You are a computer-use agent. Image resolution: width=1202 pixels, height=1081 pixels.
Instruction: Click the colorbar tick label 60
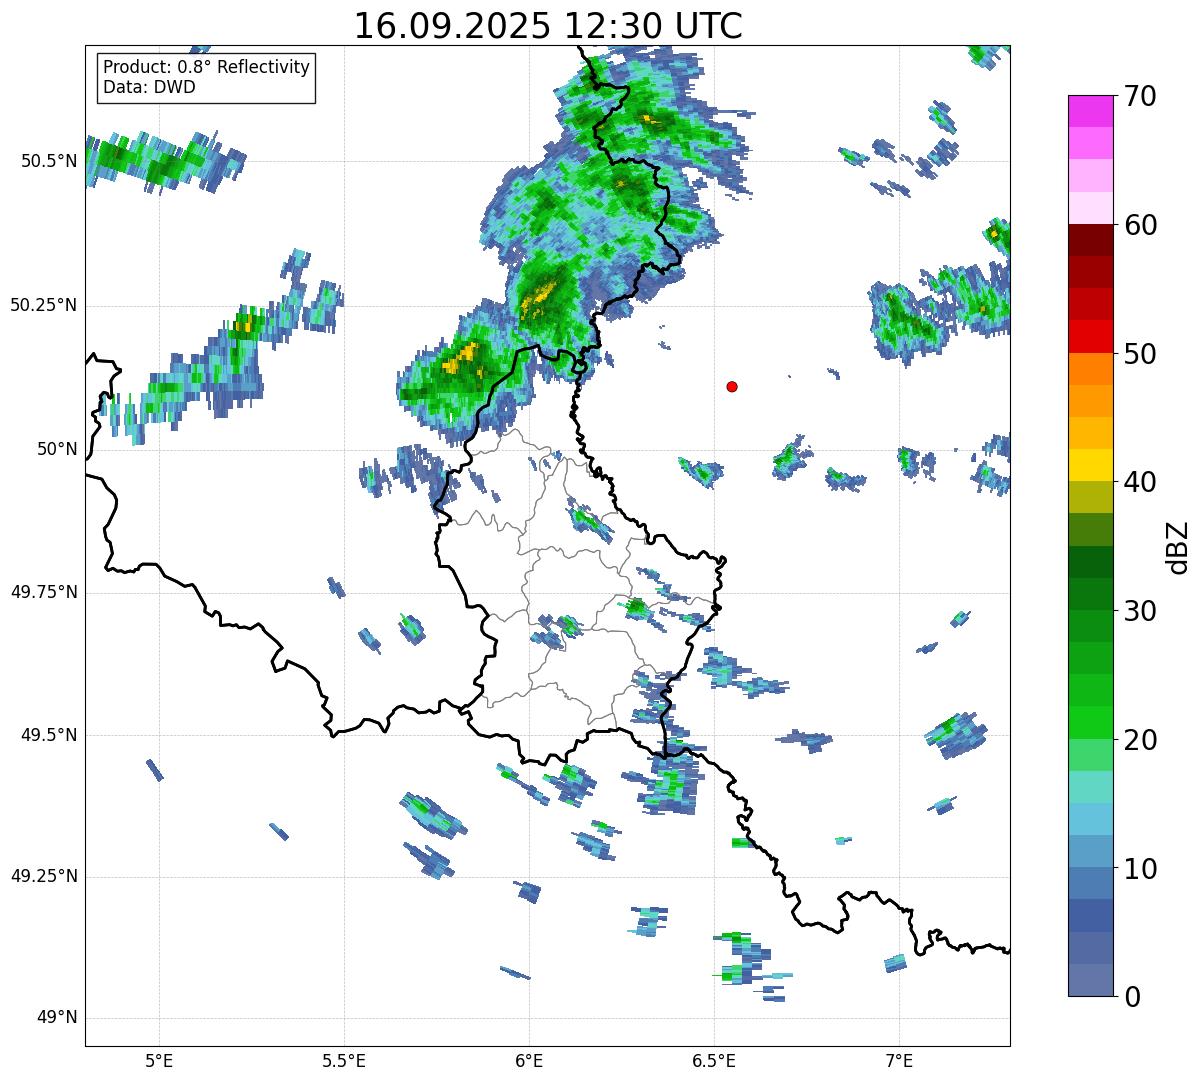pos(1140,225)
